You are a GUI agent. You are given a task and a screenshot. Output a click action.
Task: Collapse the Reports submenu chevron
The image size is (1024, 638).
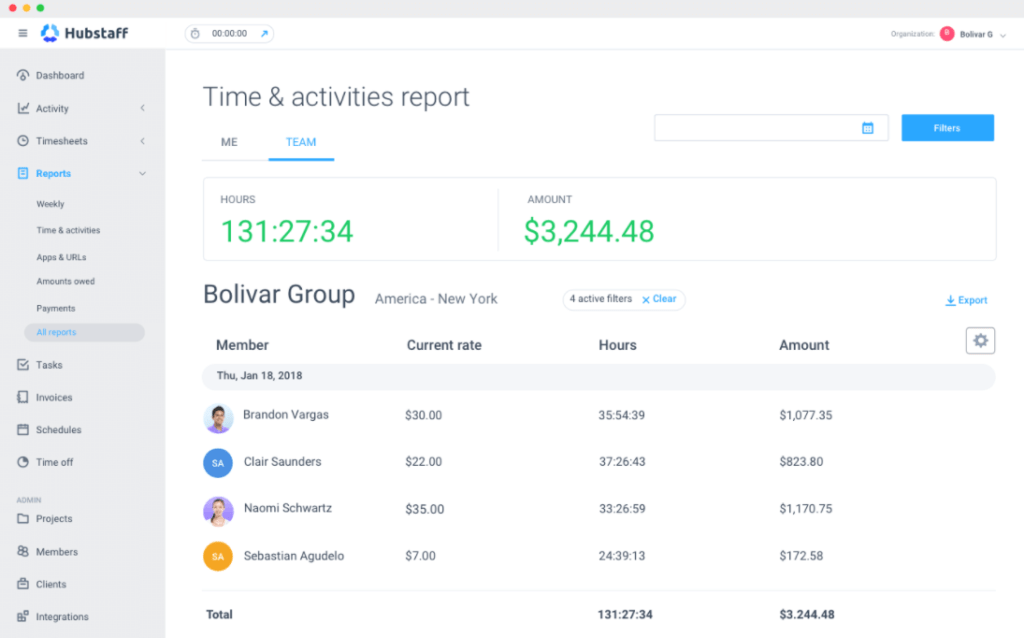tap(142, 173)
